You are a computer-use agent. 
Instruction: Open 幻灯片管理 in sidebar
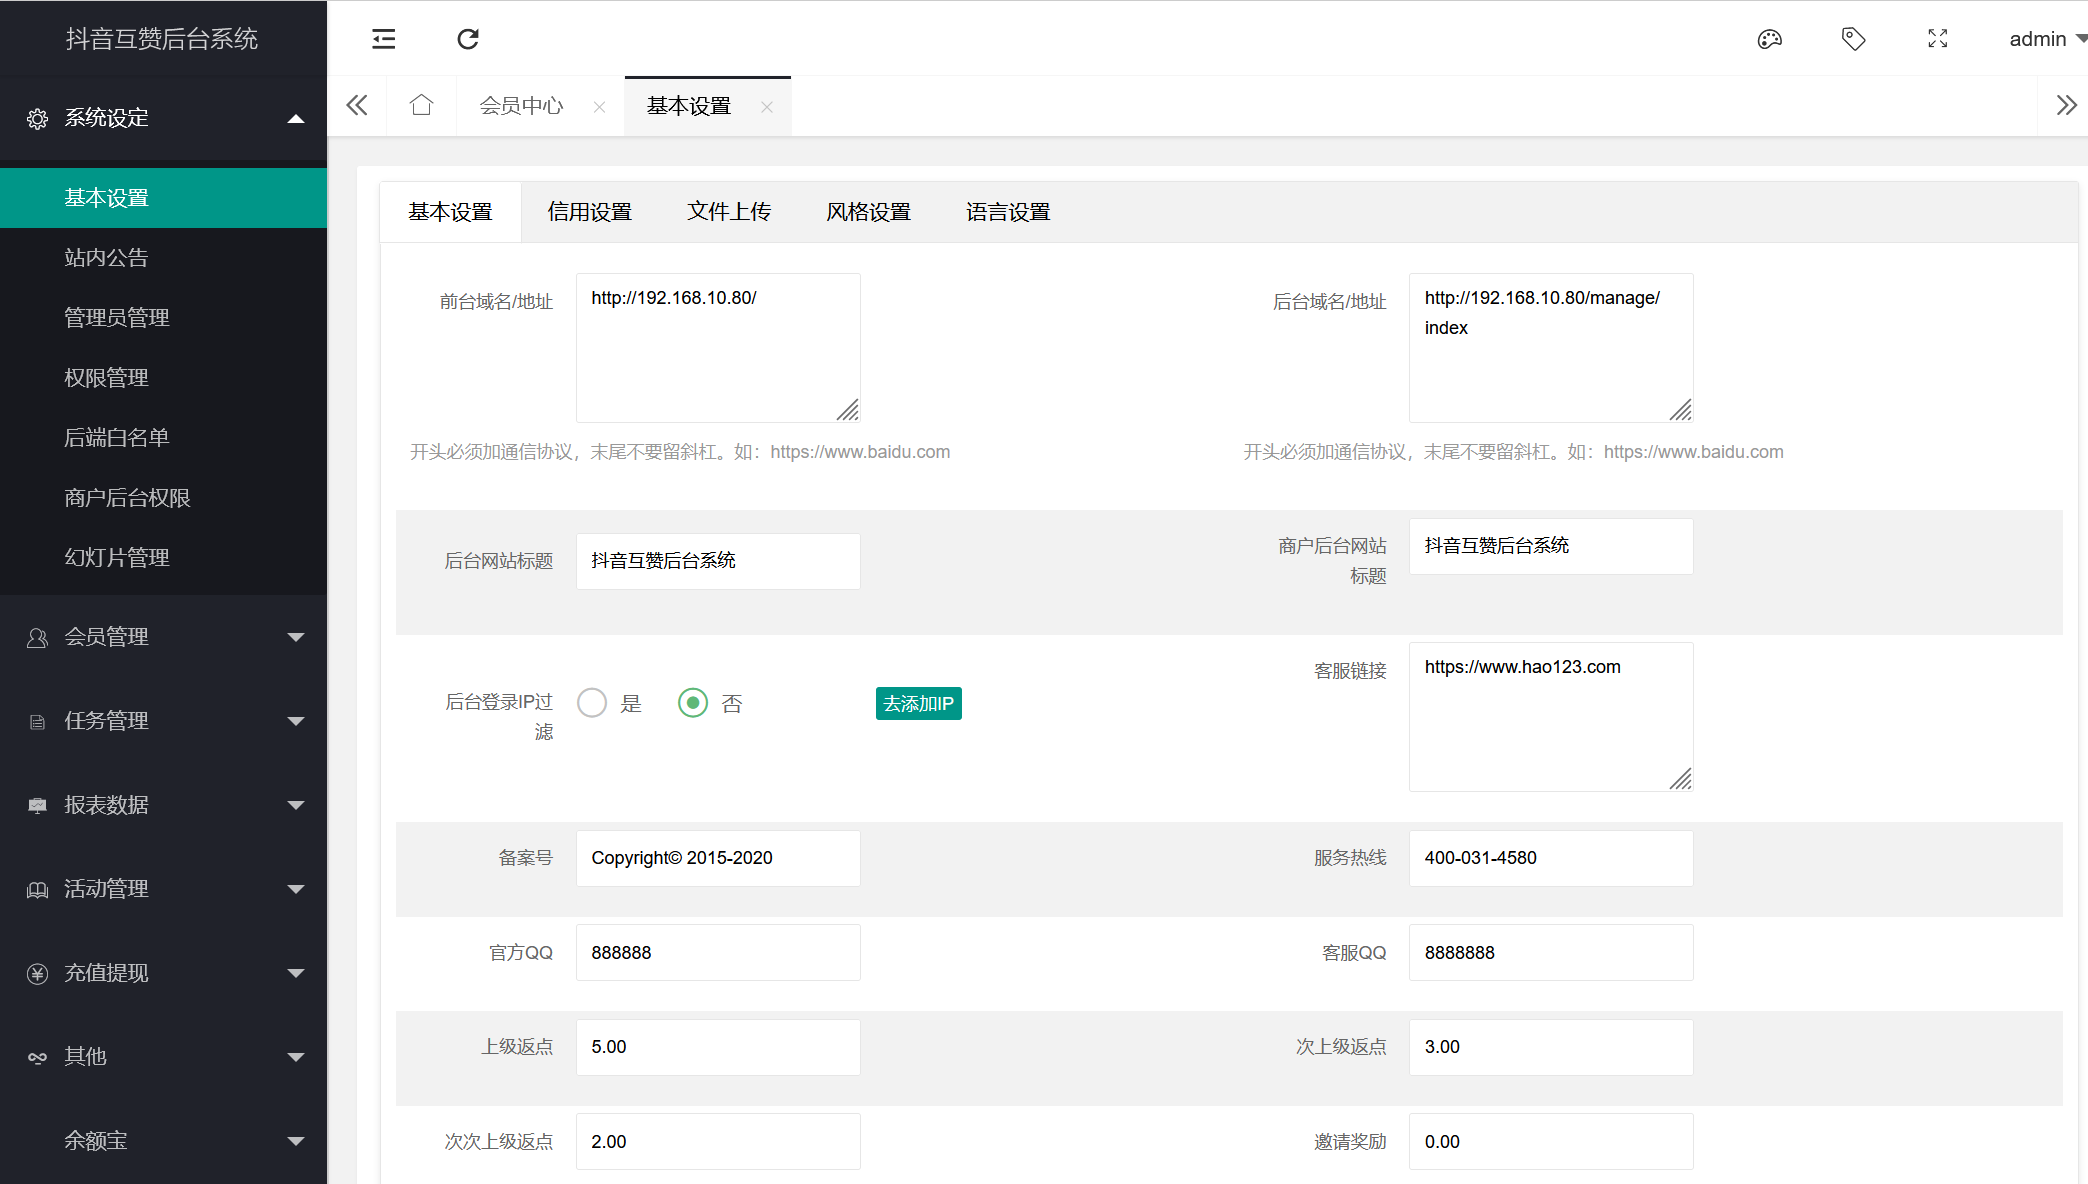coord(164,558)
